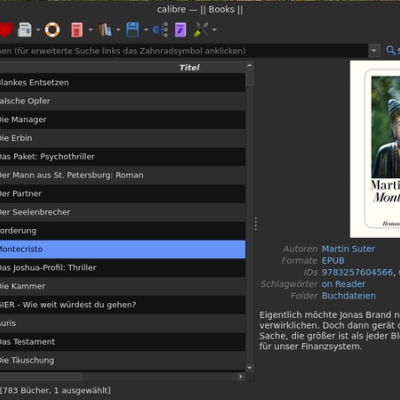This screenshot has height=400, width=400.
Task: Click the book list scroll-down arrow
Action: click(250, 368)
